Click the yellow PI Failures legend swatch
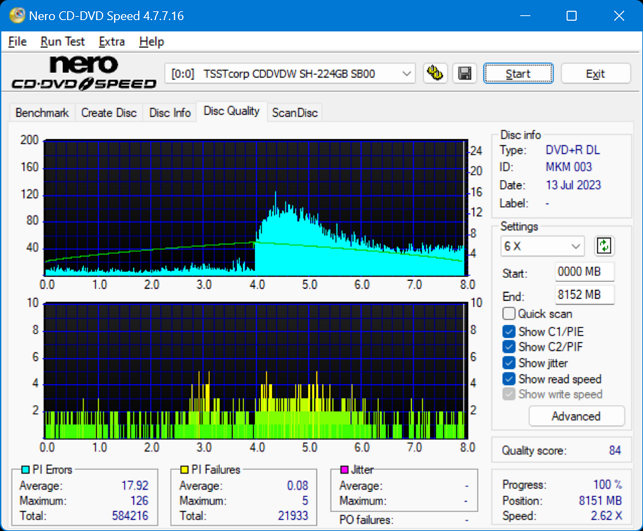 [x=184, y=469]
